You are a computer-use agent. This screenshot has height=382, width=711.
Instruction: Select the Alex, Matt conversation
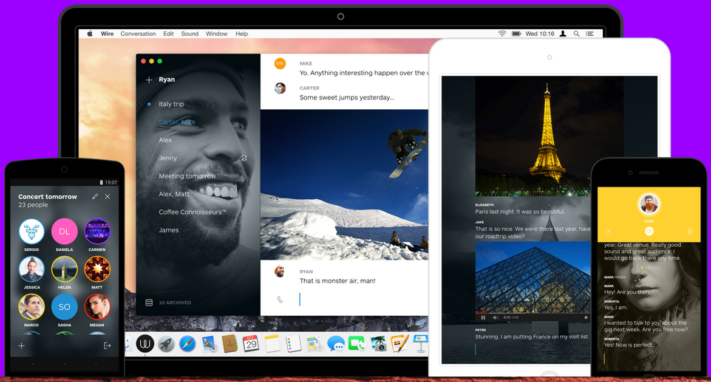174,194
